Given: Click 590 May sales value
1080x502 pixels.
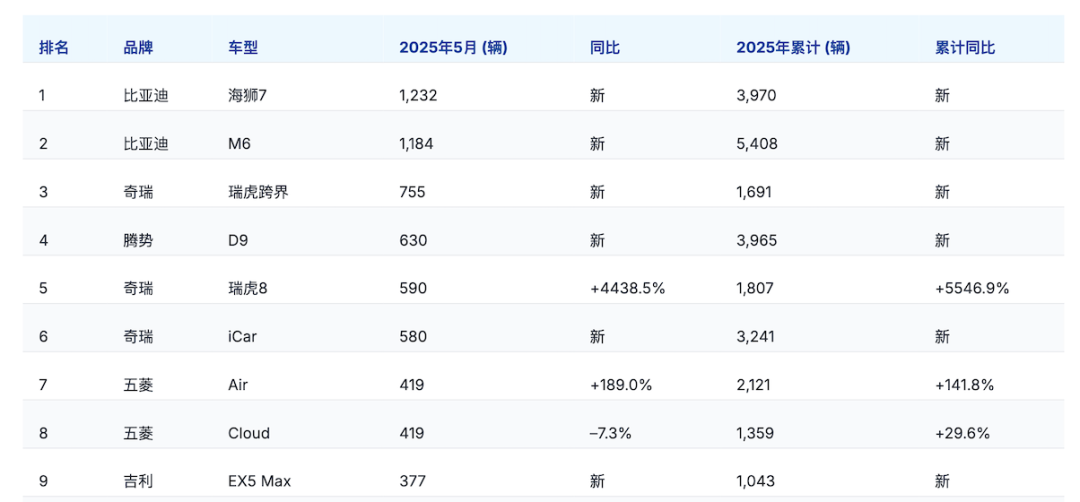Looking at the screenshot, I should coord(413,289).
